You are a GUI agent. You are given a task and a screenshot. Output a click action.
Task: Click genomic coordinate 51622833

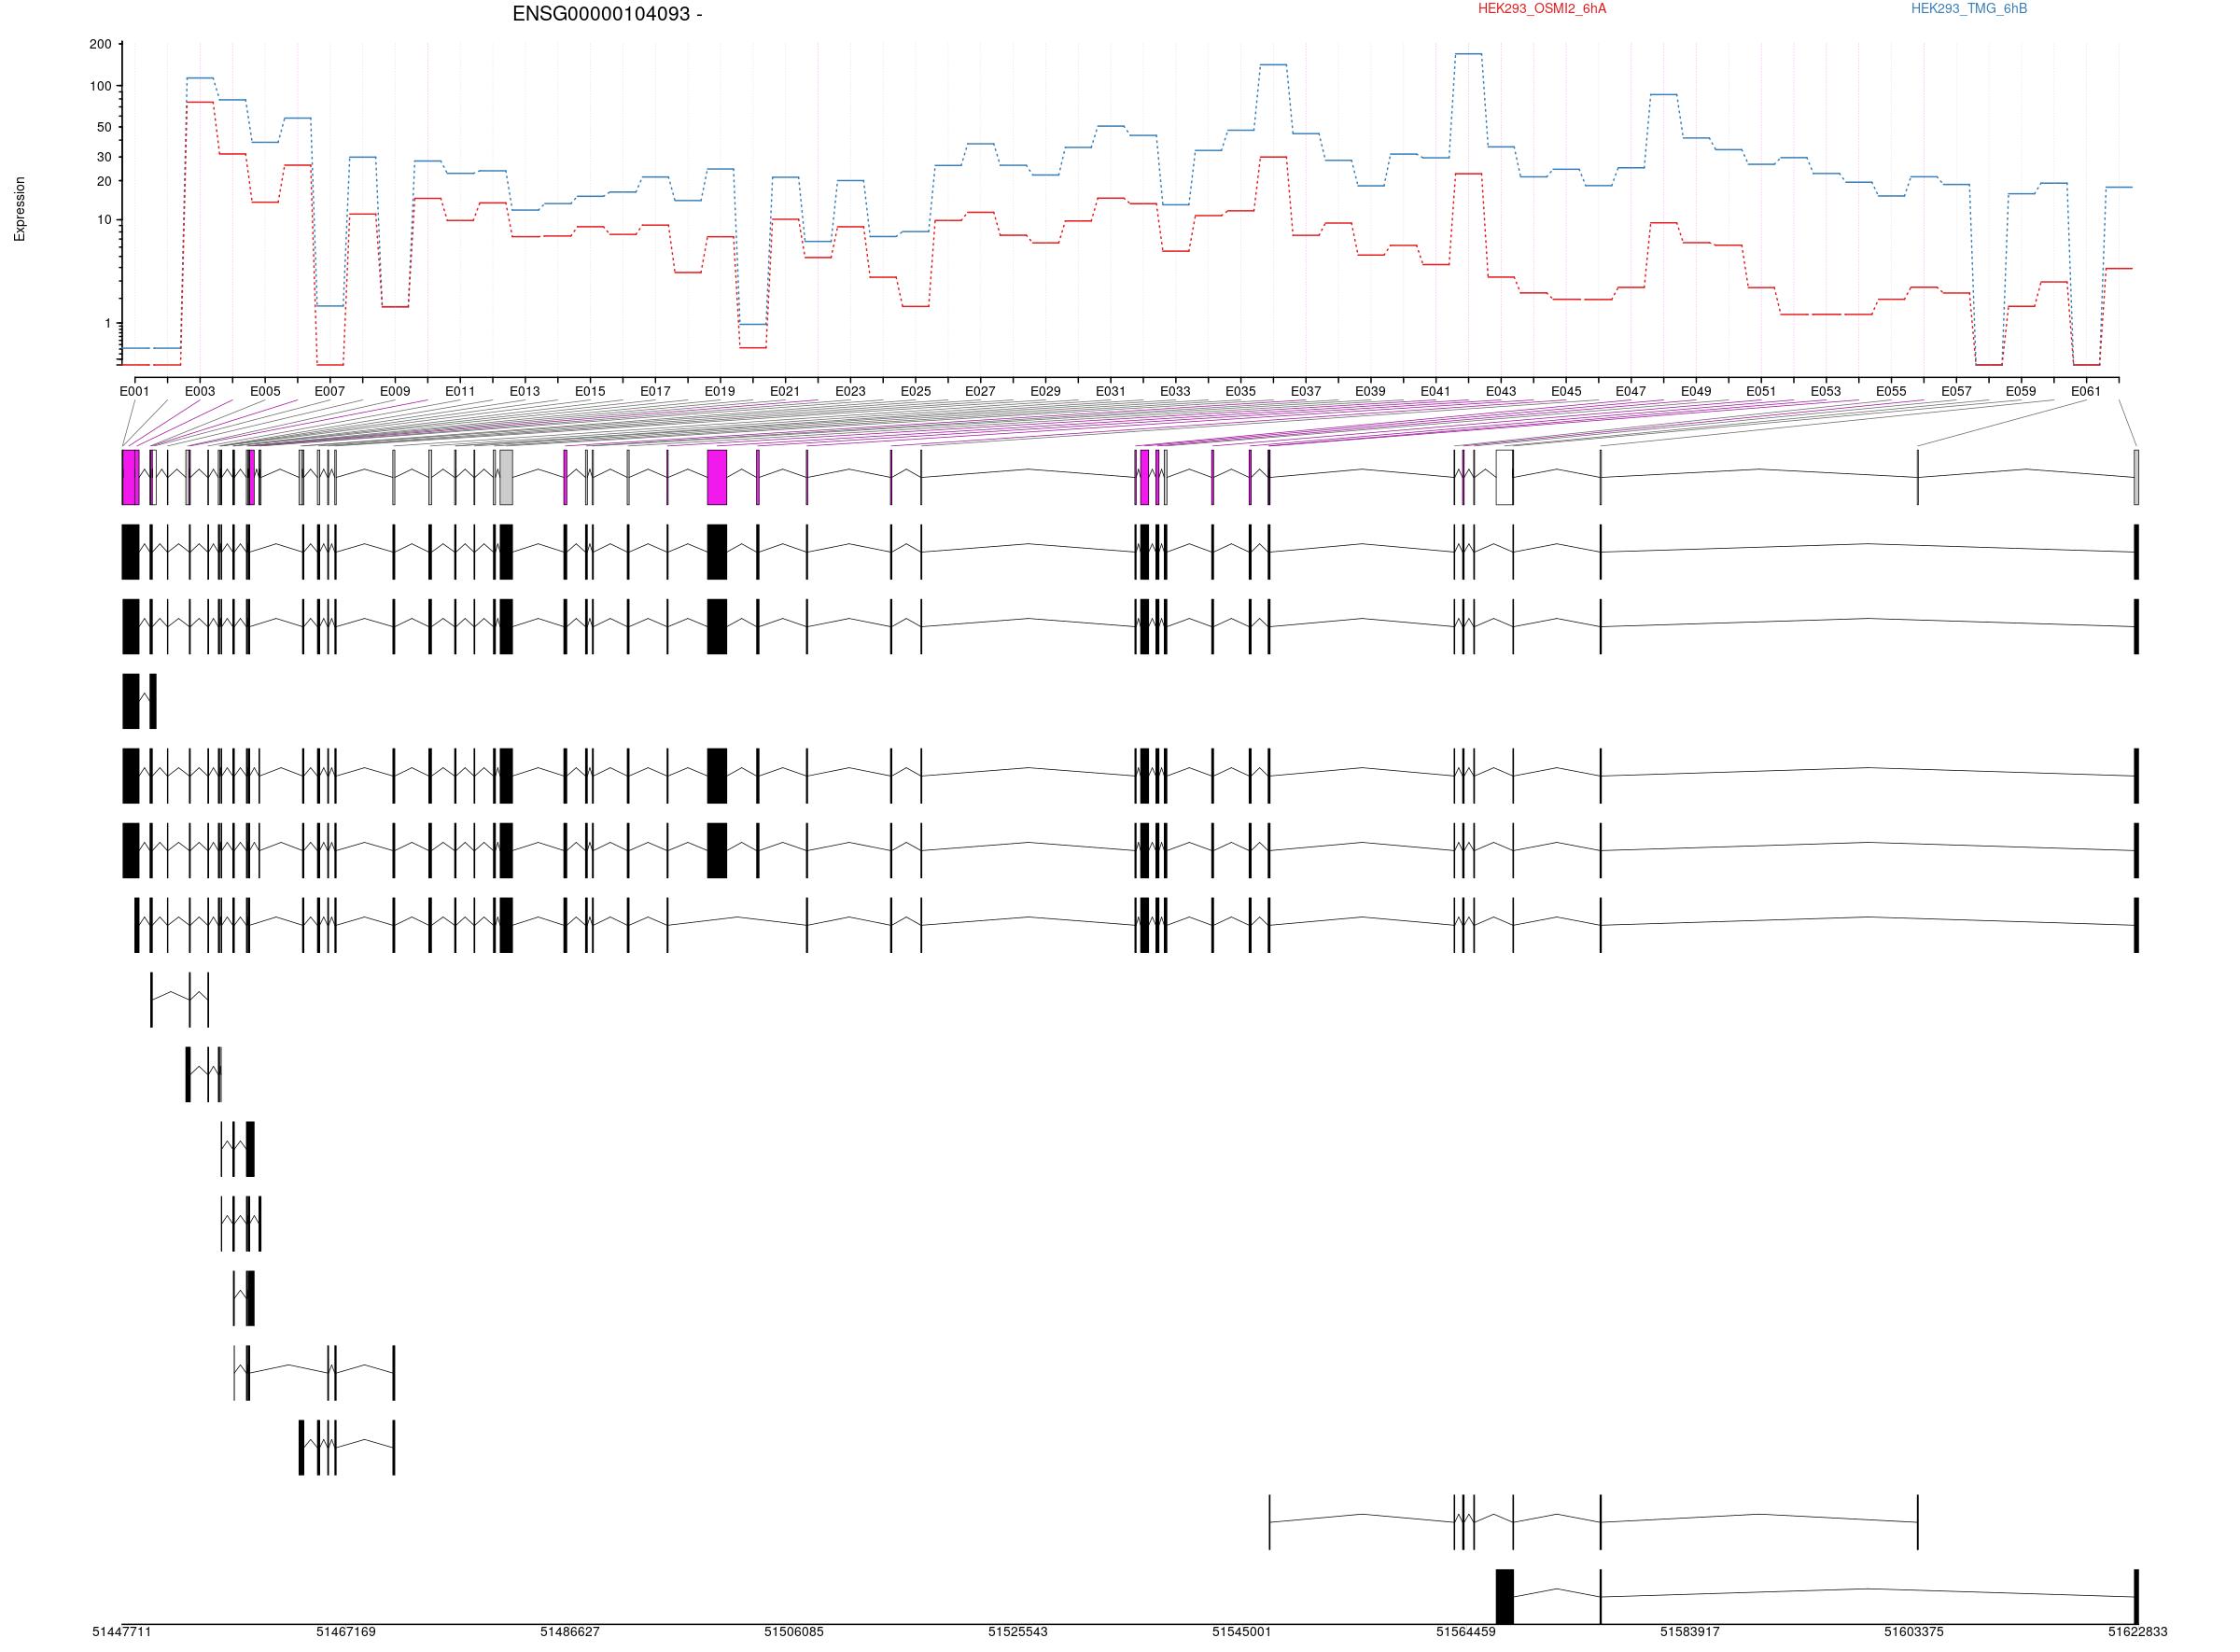(x=2138, y=1632)
